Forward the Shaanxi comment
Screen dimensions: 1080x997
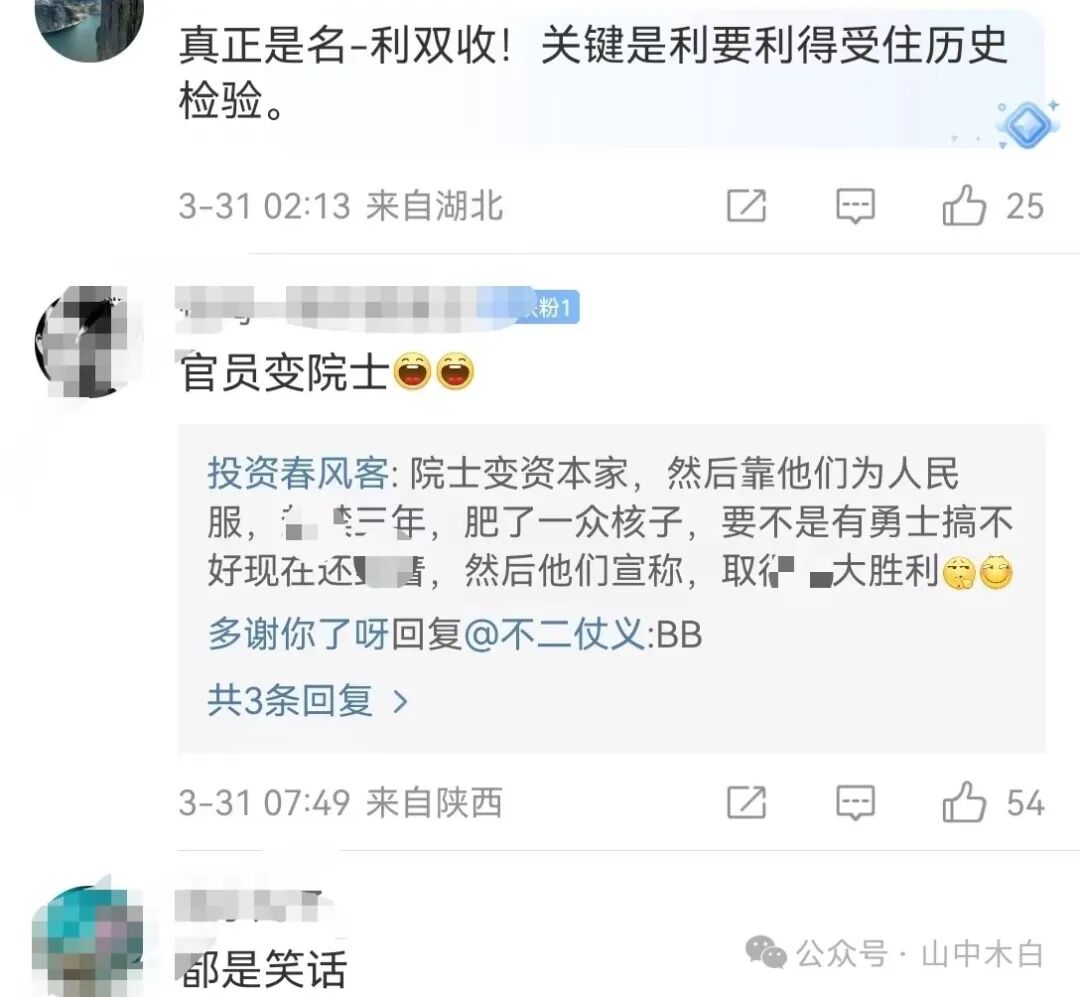(x=746, y=803)
